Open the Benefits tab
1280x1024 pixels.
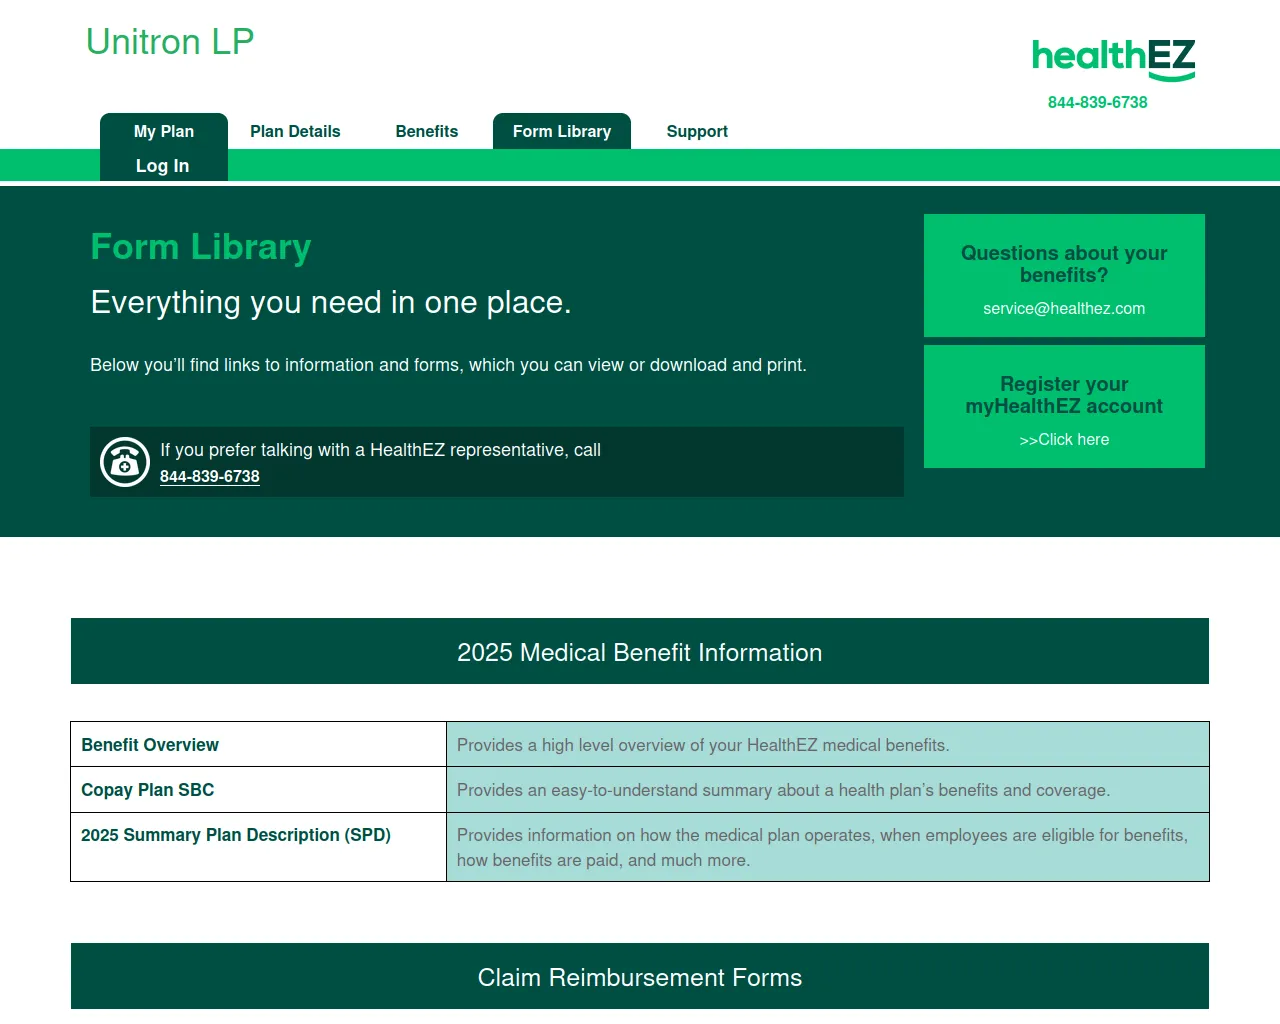tap(427, 131)
